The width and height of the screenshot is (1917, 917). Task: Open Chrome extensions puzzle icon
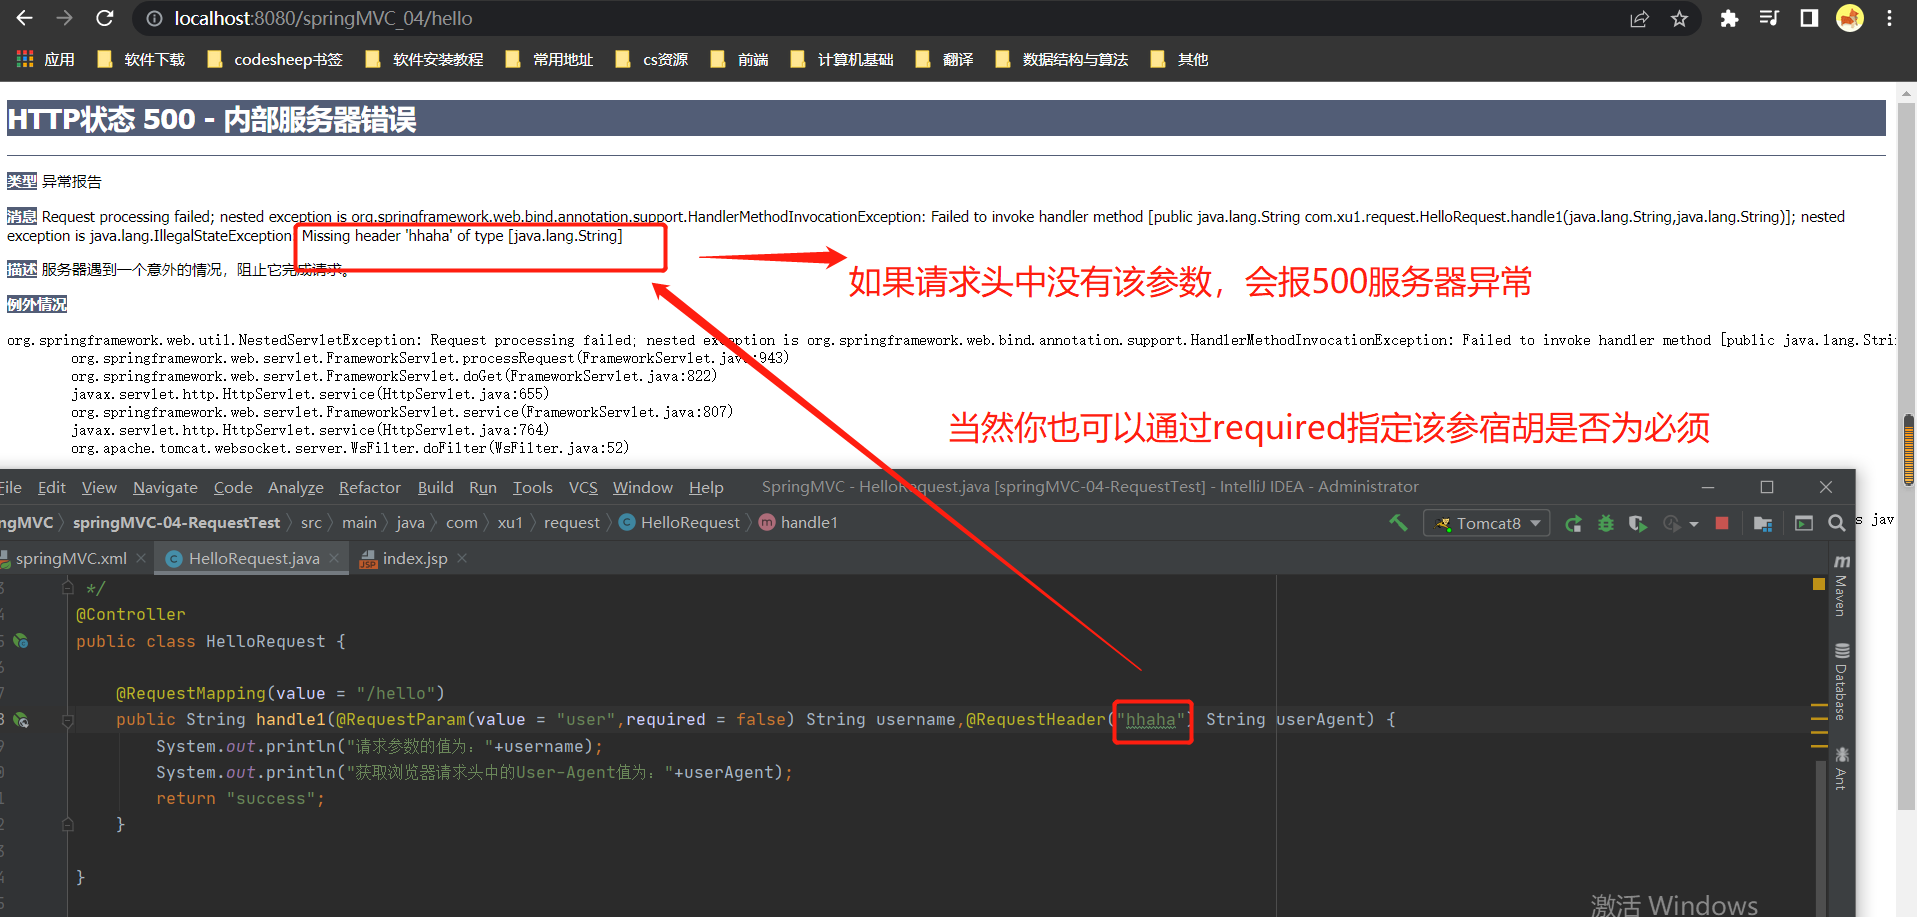coord(1729,18)
